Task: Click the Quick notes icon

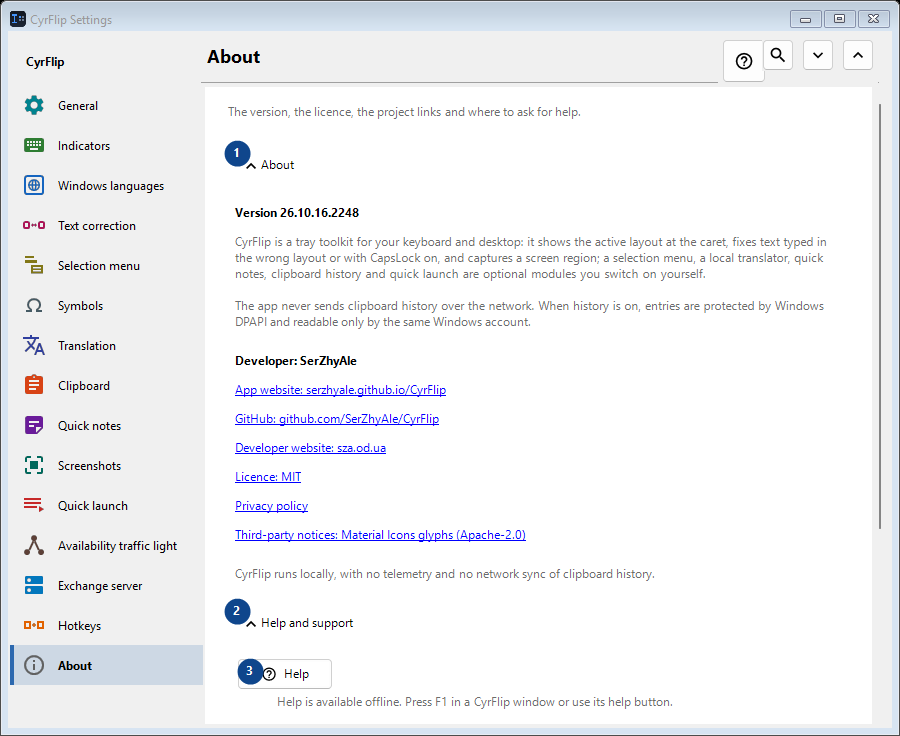Action: 34,425
